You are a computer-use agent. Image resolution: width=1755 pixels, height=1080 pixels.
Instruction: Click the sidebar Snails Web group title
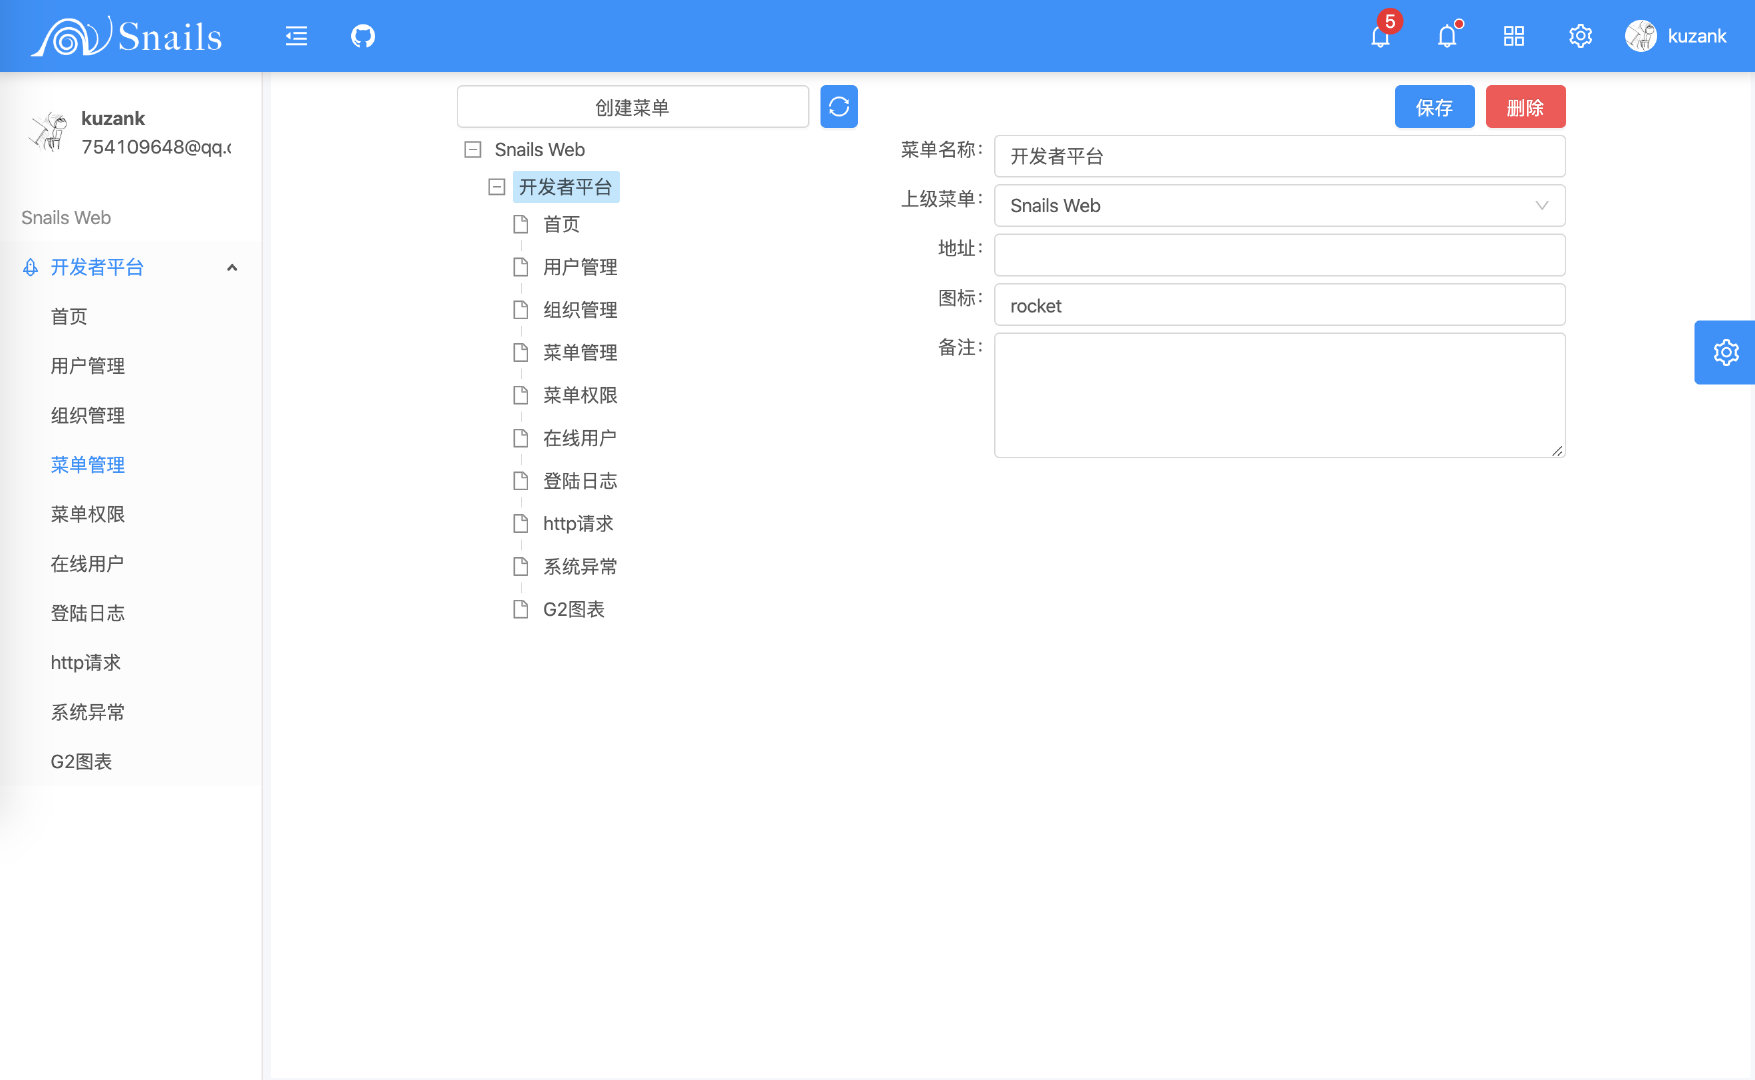66,218
